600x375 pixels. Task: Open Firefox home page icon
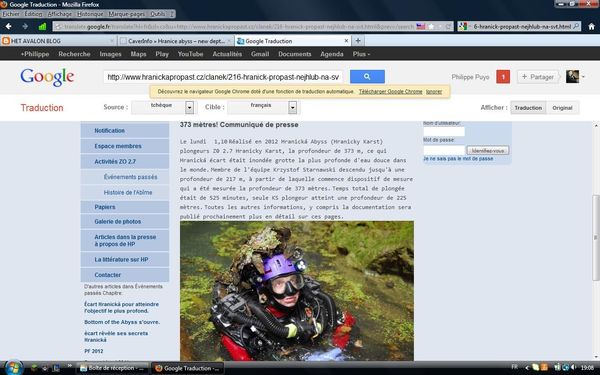click(x=592, y=26)
